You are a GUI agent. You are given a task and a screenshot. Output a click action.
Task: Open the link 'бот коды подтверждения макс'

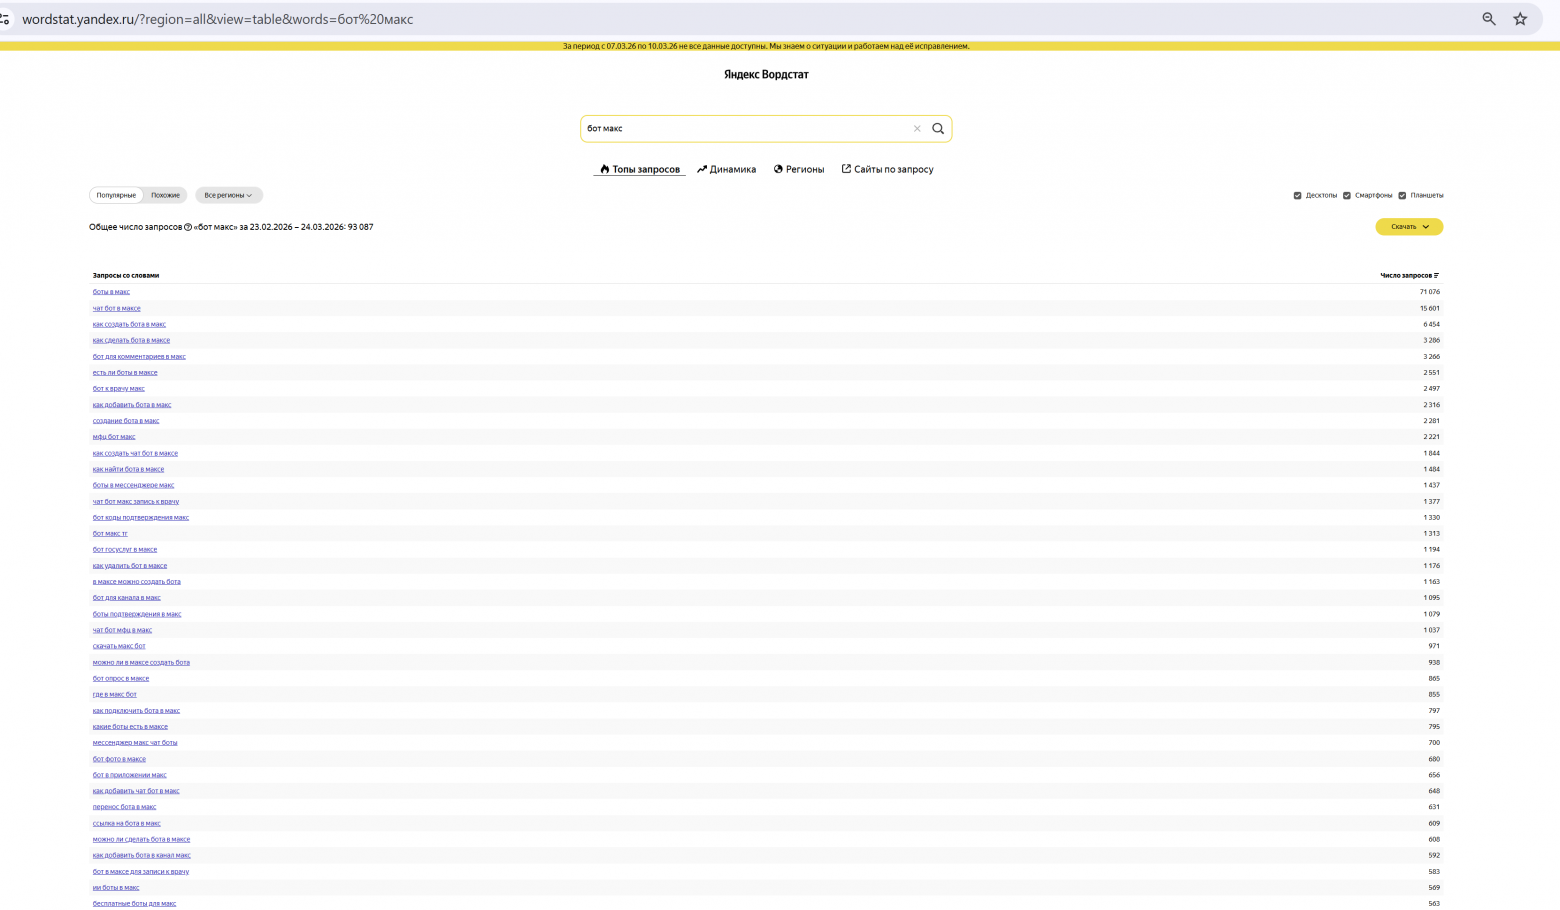tap(141, 517)
